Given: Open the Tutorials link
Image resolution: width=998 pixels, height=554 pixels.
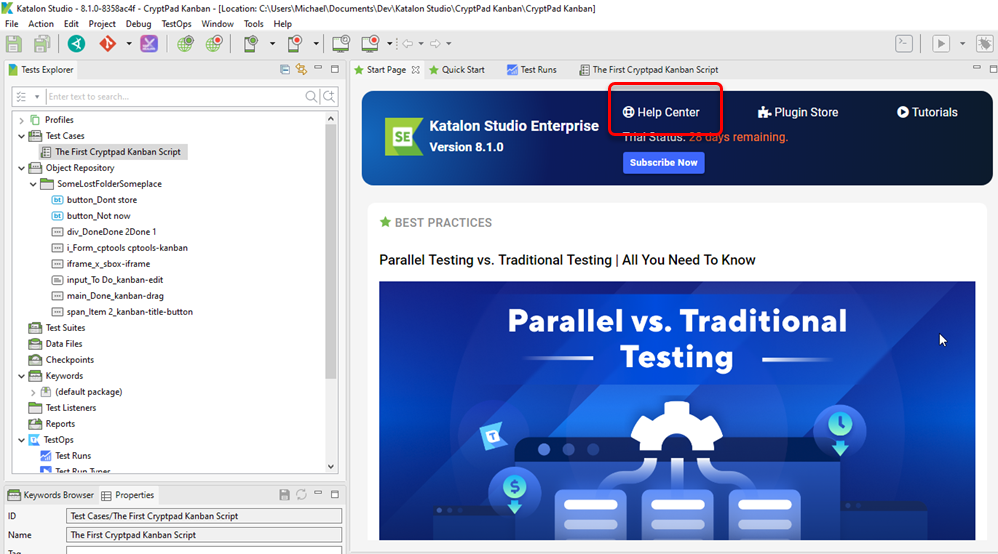Looking at the screenshot, I should click(927, 112).
